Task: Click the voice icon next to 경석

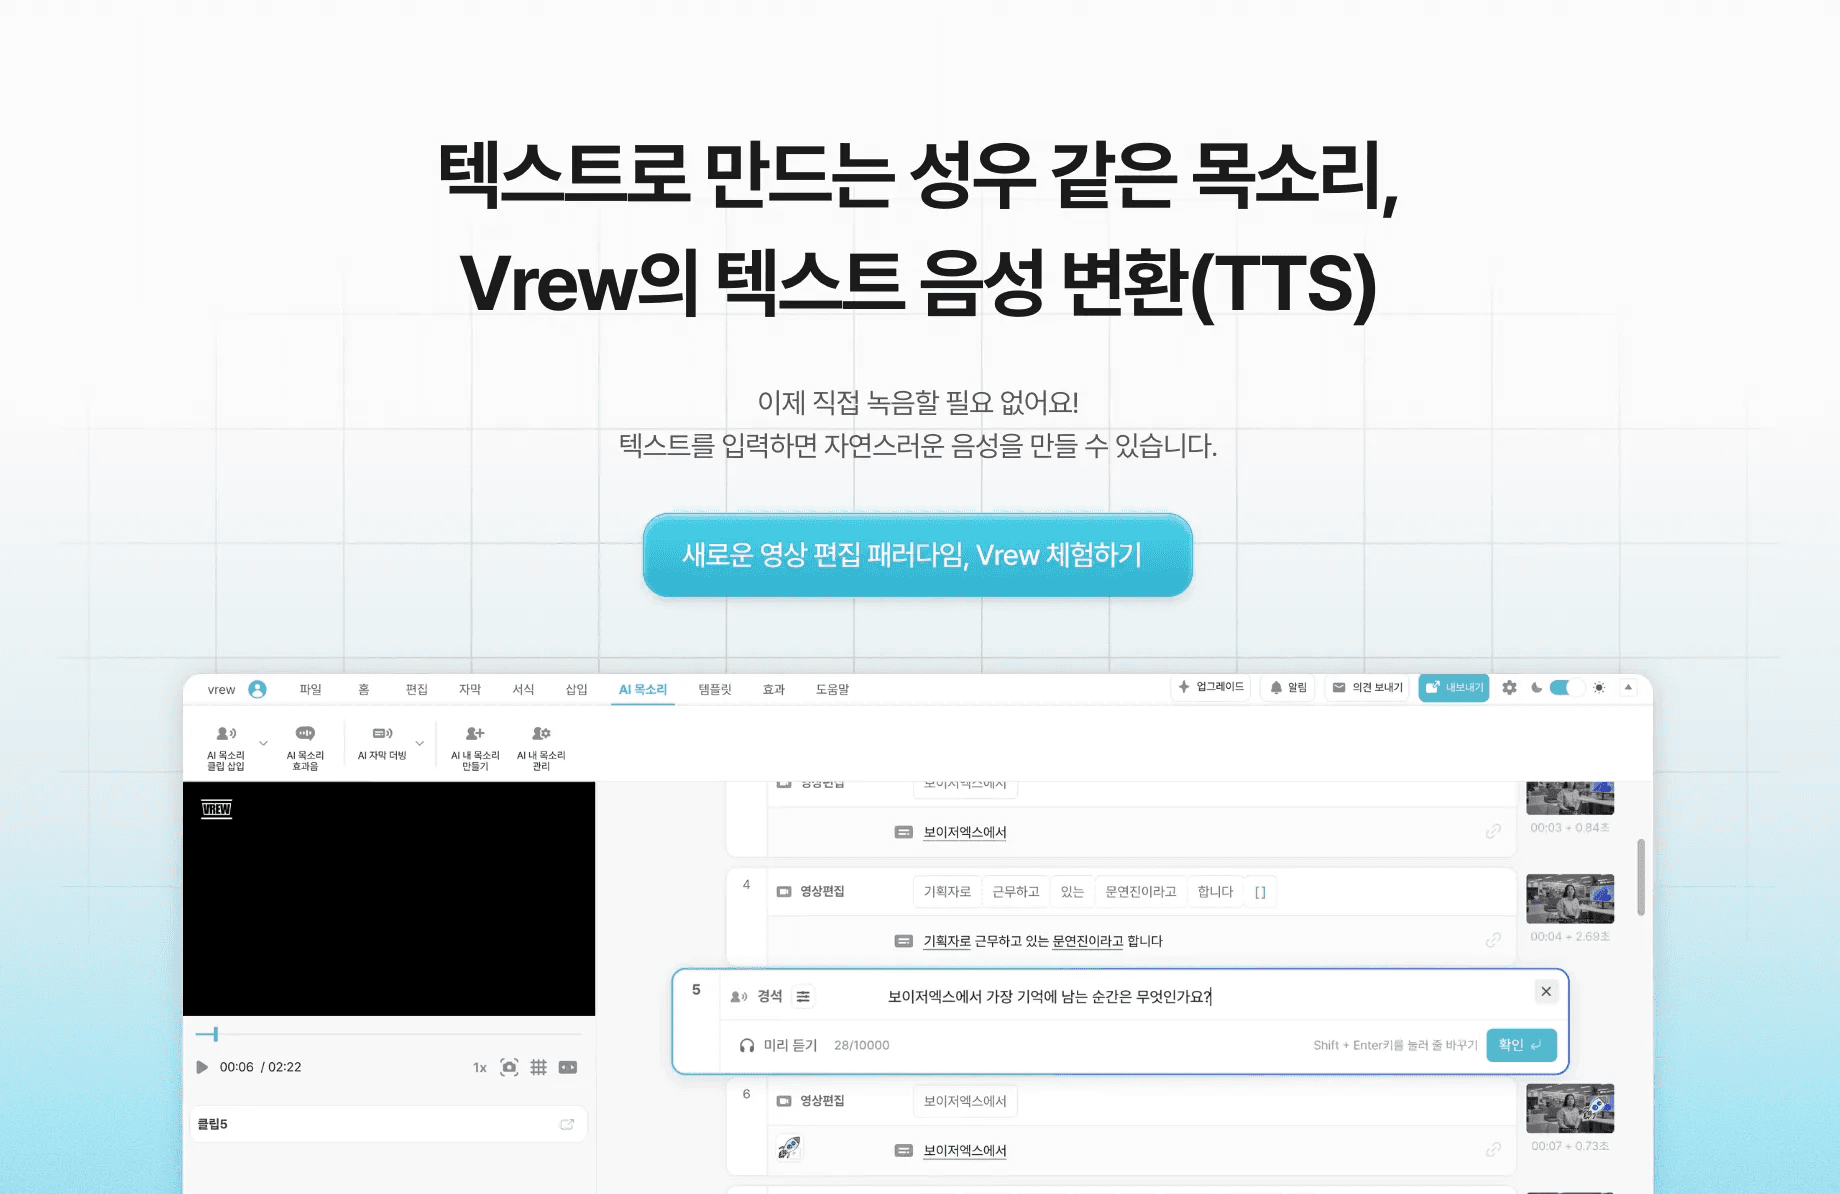Action: pos(739,996)
